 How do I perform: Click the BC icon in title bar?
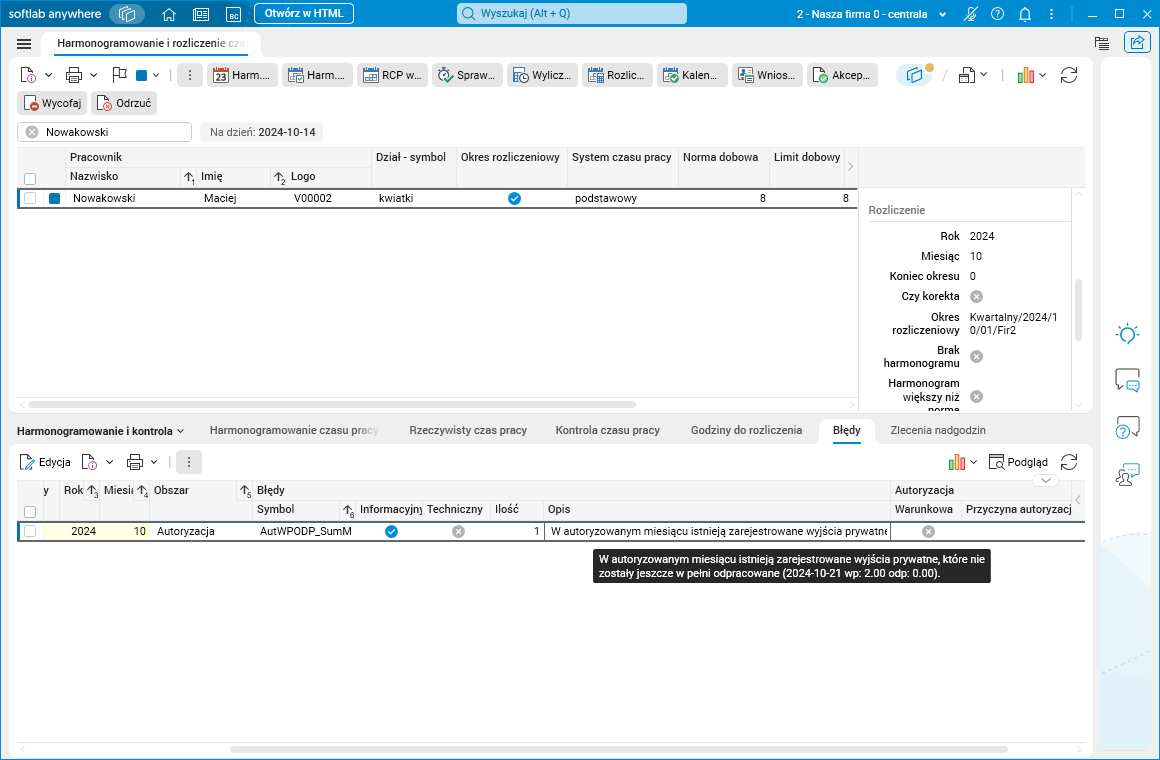(233, 14)
